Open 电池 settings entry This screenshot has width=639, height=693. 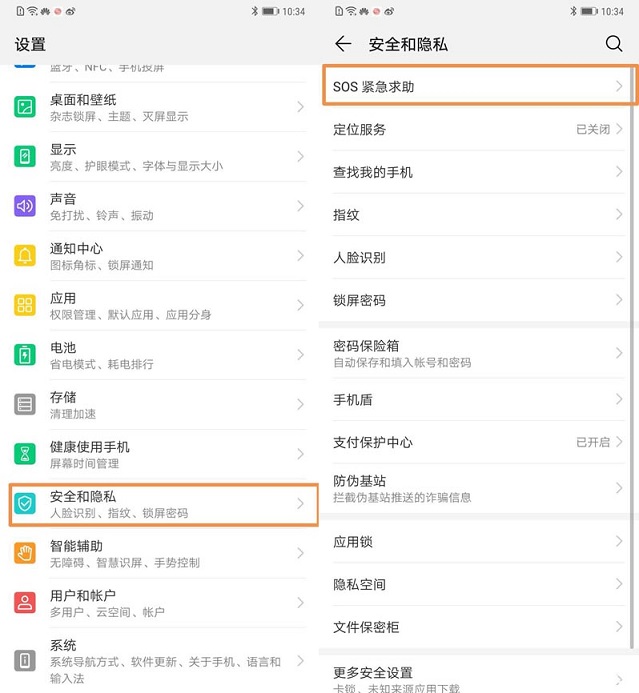(160, 355)
